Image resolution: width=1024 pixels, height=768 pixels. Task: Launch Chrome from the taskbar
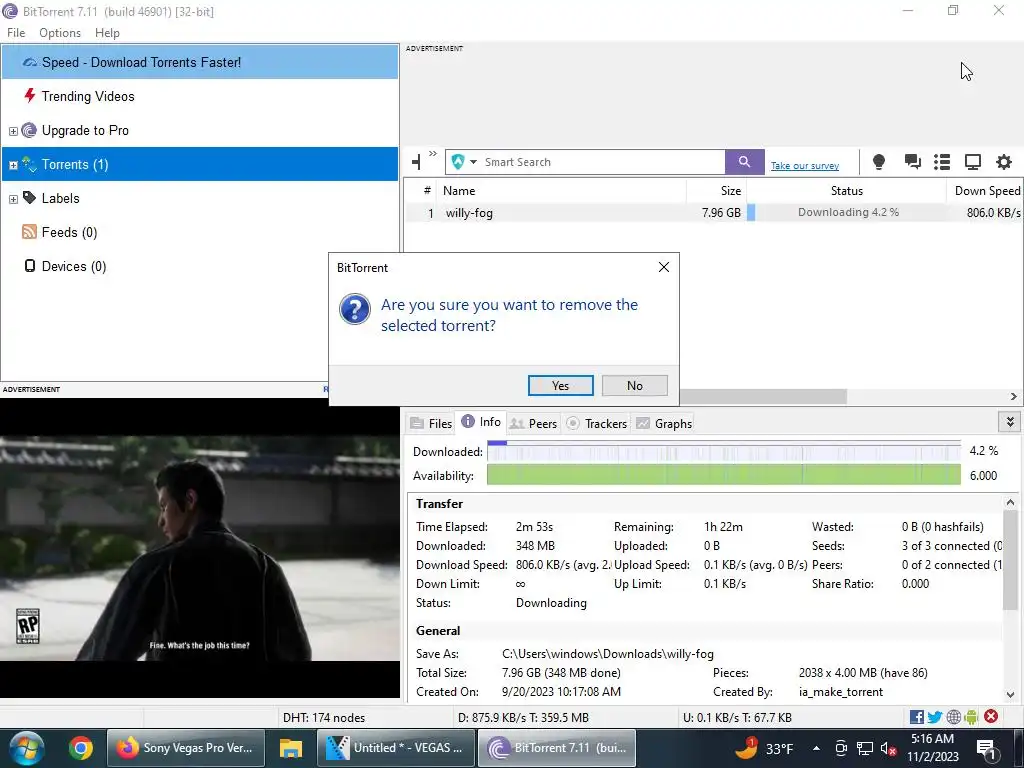click(x=80, y=748)
